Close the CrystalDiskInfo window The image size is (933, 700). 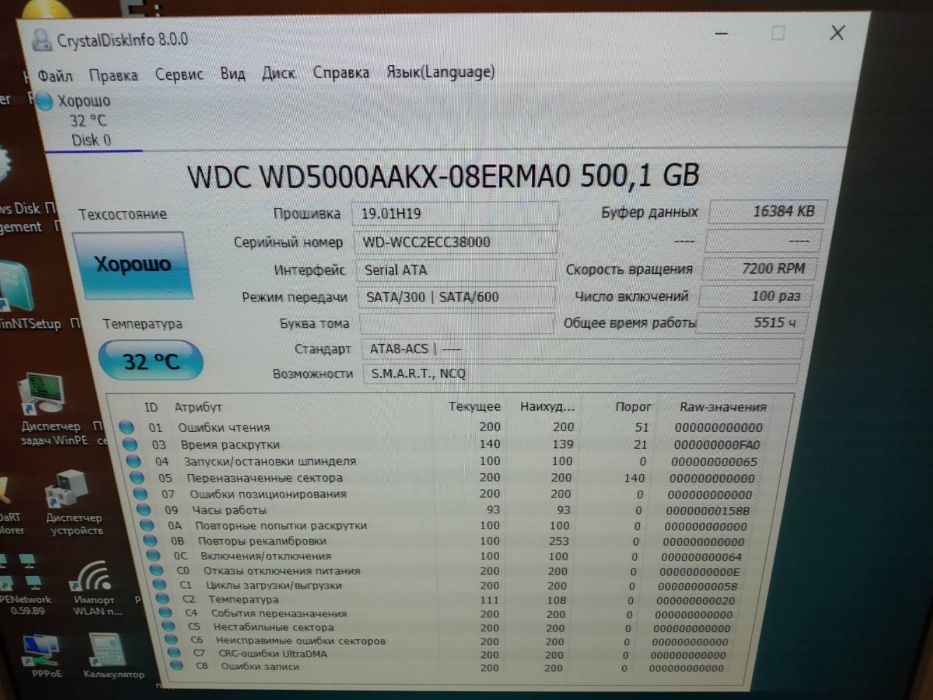tap(837, 33)
